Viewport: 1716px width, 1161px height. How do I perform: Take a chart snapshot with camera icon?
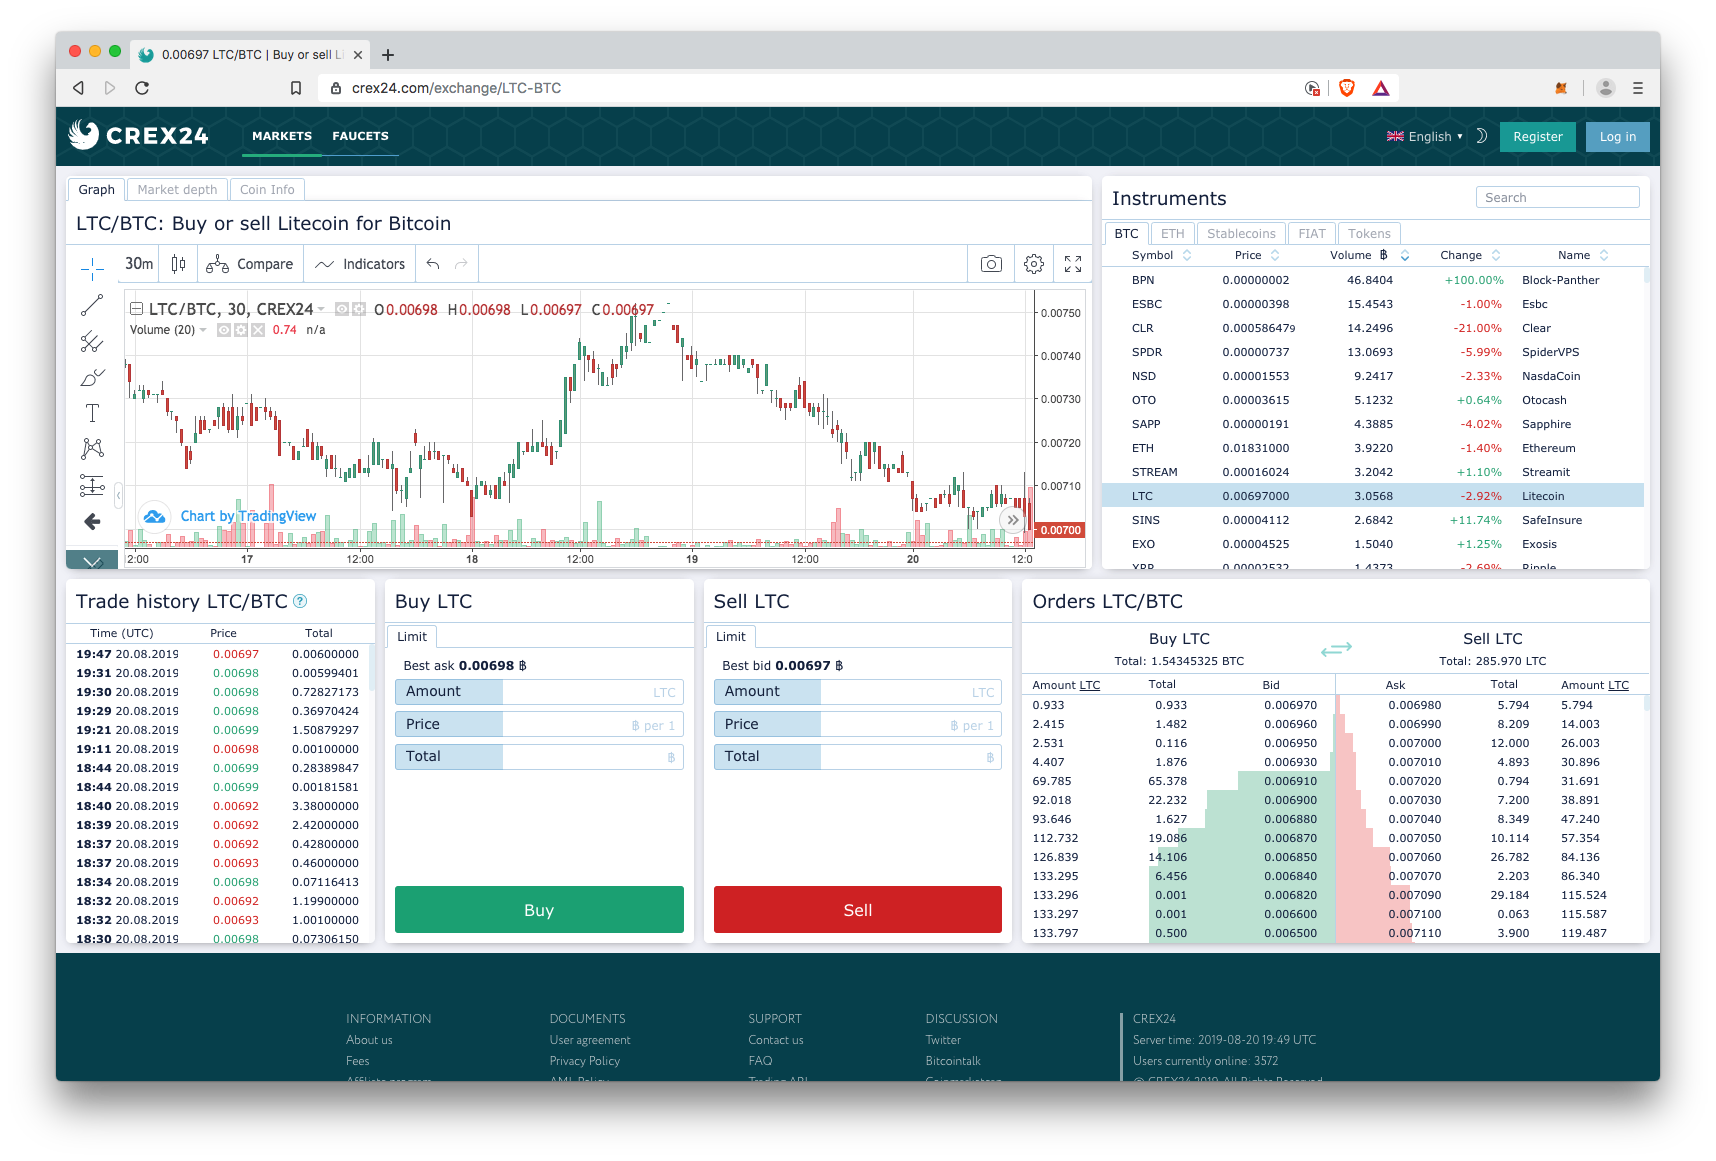[991, 264]
